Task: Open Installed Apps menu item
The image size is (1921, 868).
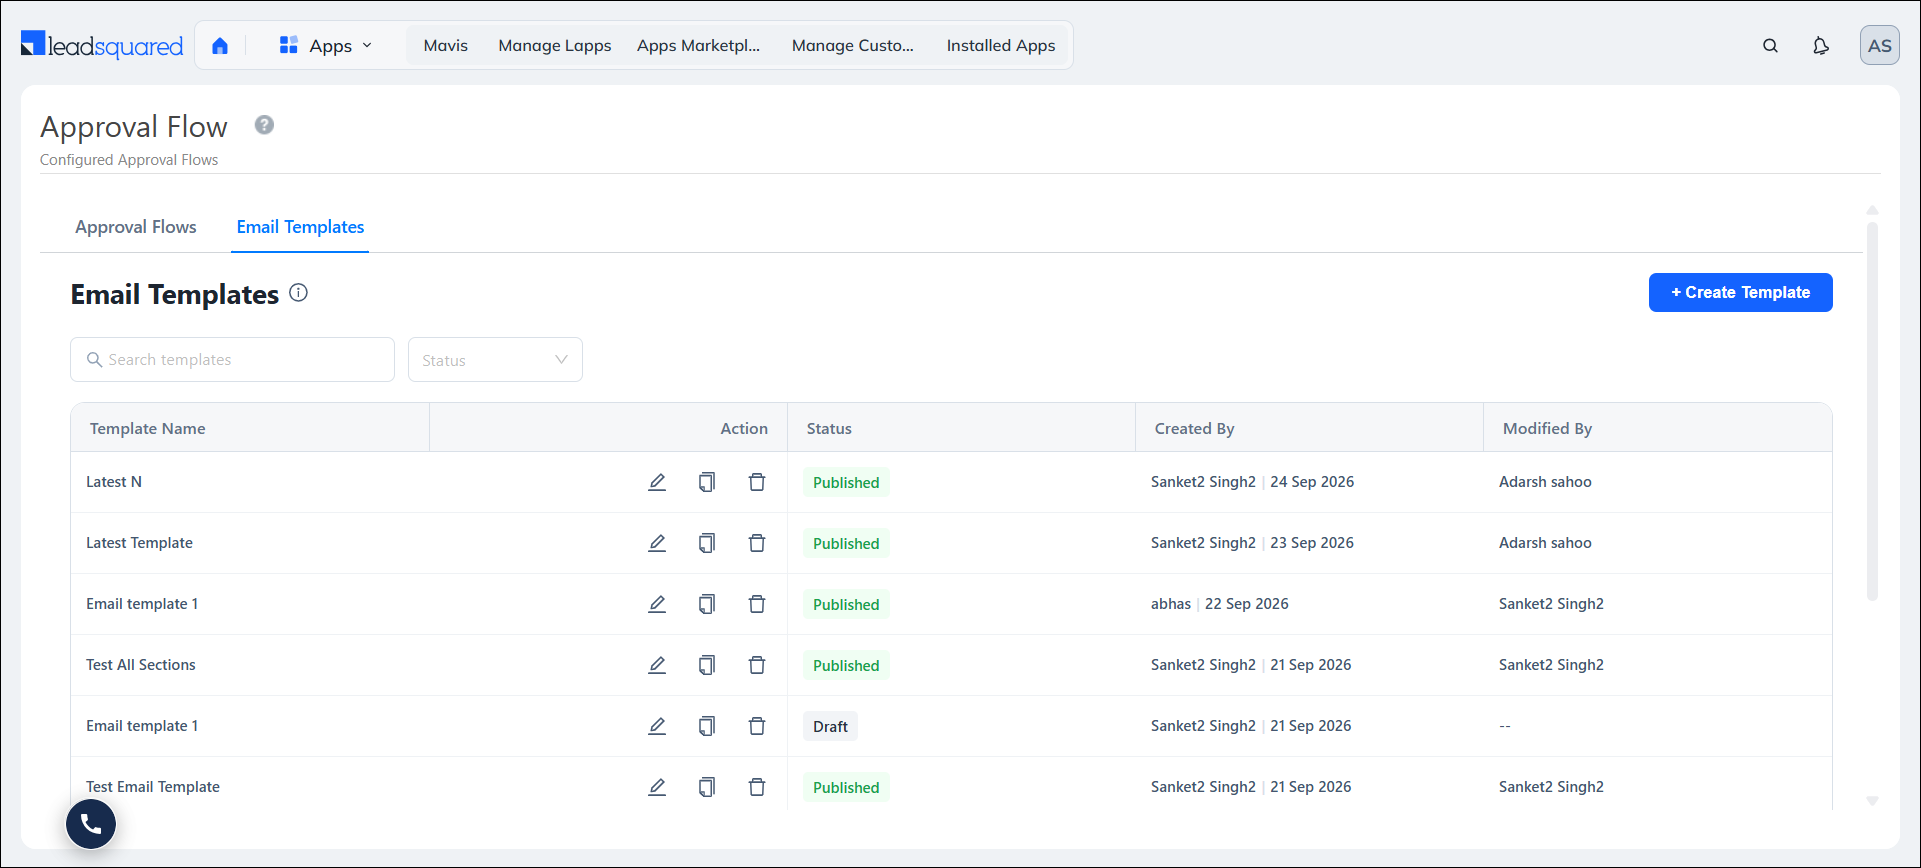Action: (x=1001, y=45)
